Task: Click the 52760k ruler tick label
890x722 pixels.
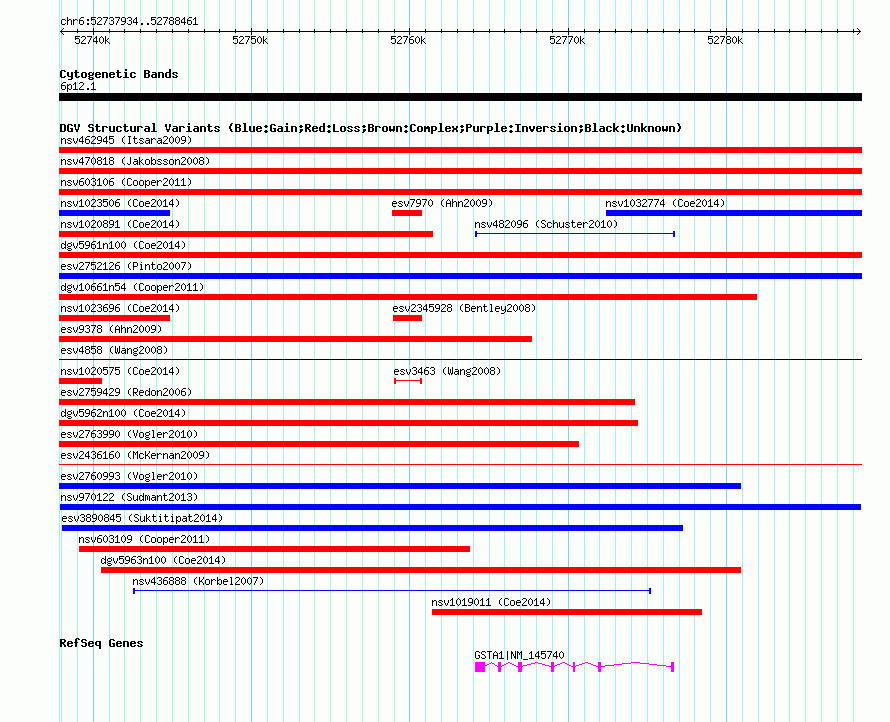Action: [408, 40]
